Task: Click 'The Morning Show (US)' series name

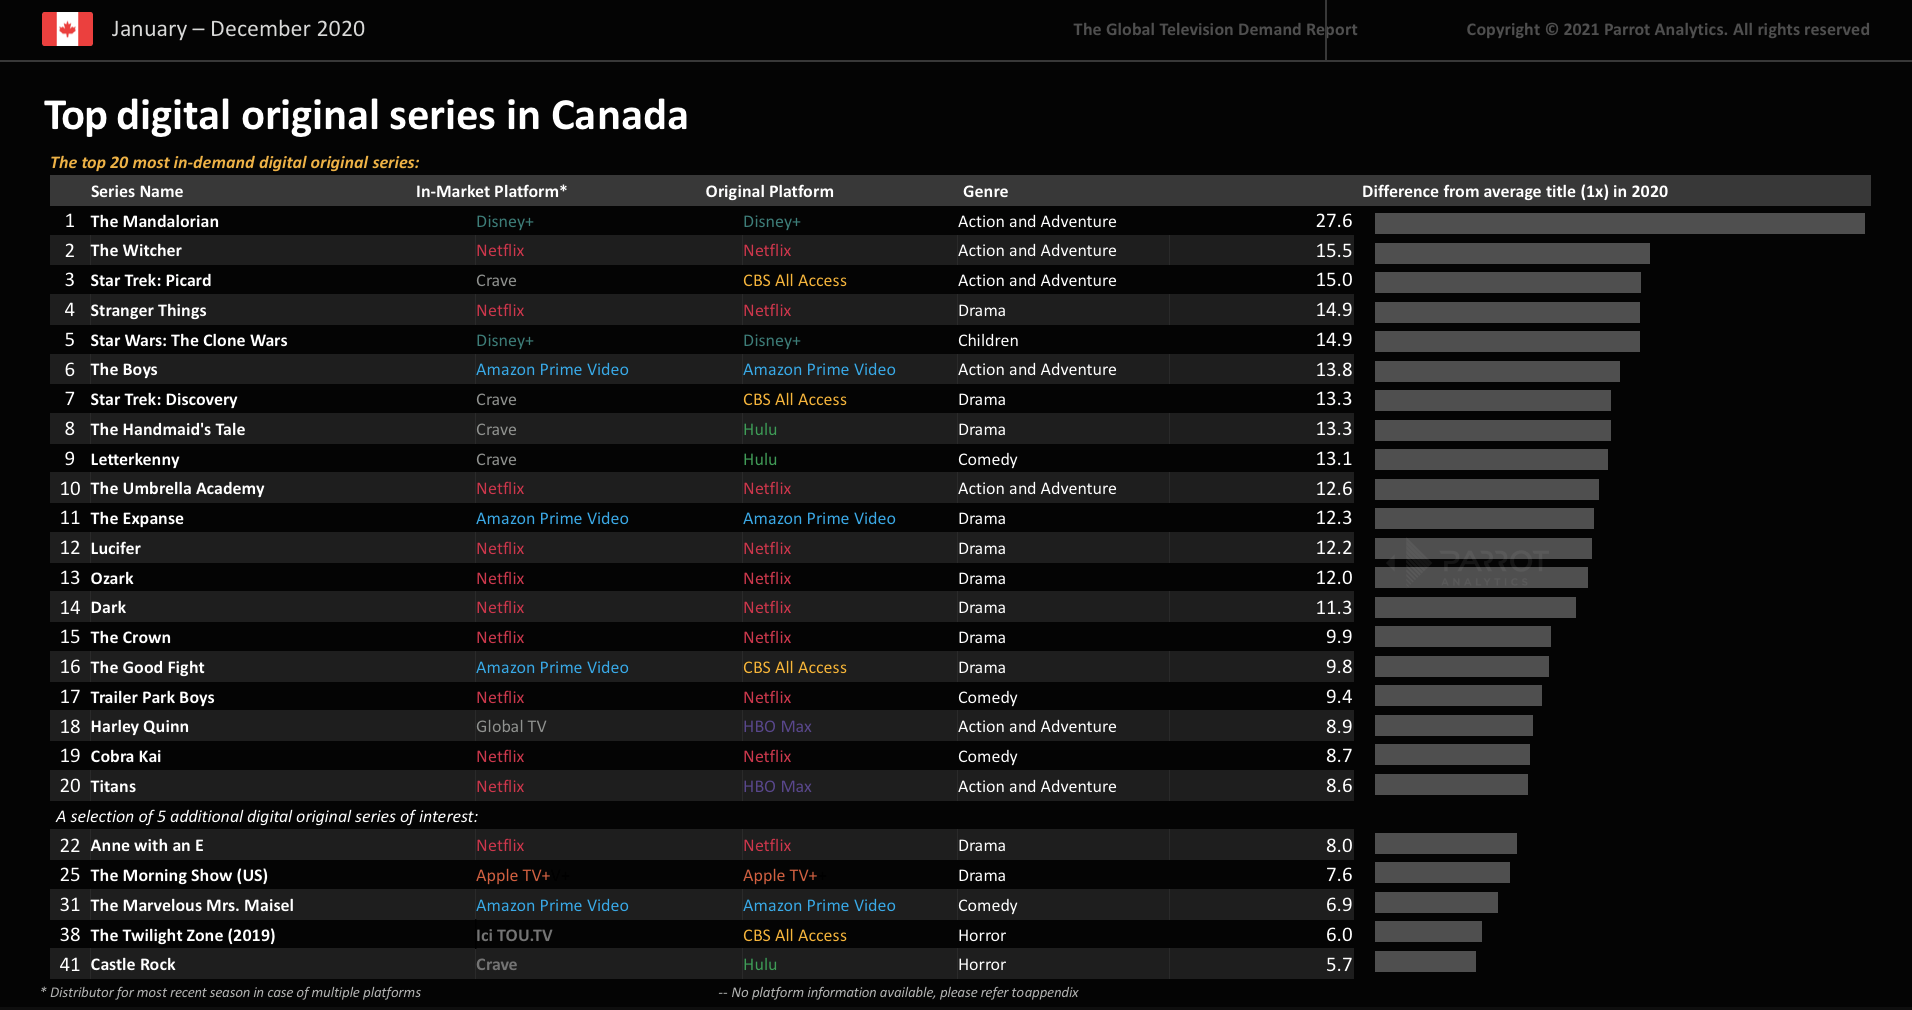Action: [x=179, y=875]
